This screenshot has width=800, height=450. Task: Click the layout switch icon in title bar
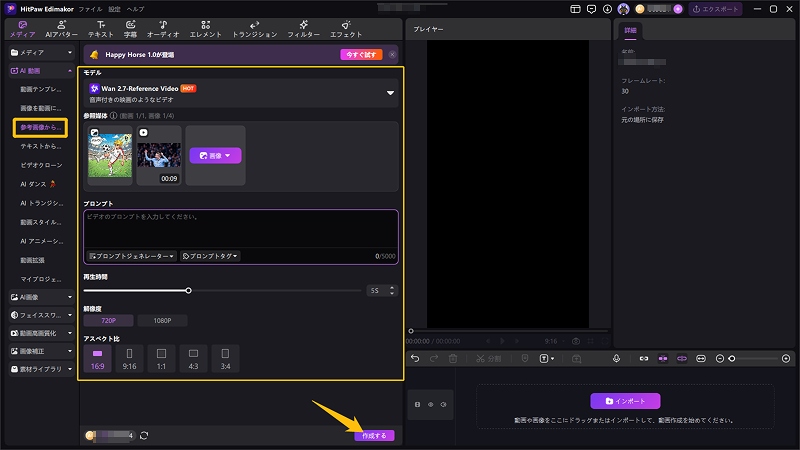pos(576,9)
